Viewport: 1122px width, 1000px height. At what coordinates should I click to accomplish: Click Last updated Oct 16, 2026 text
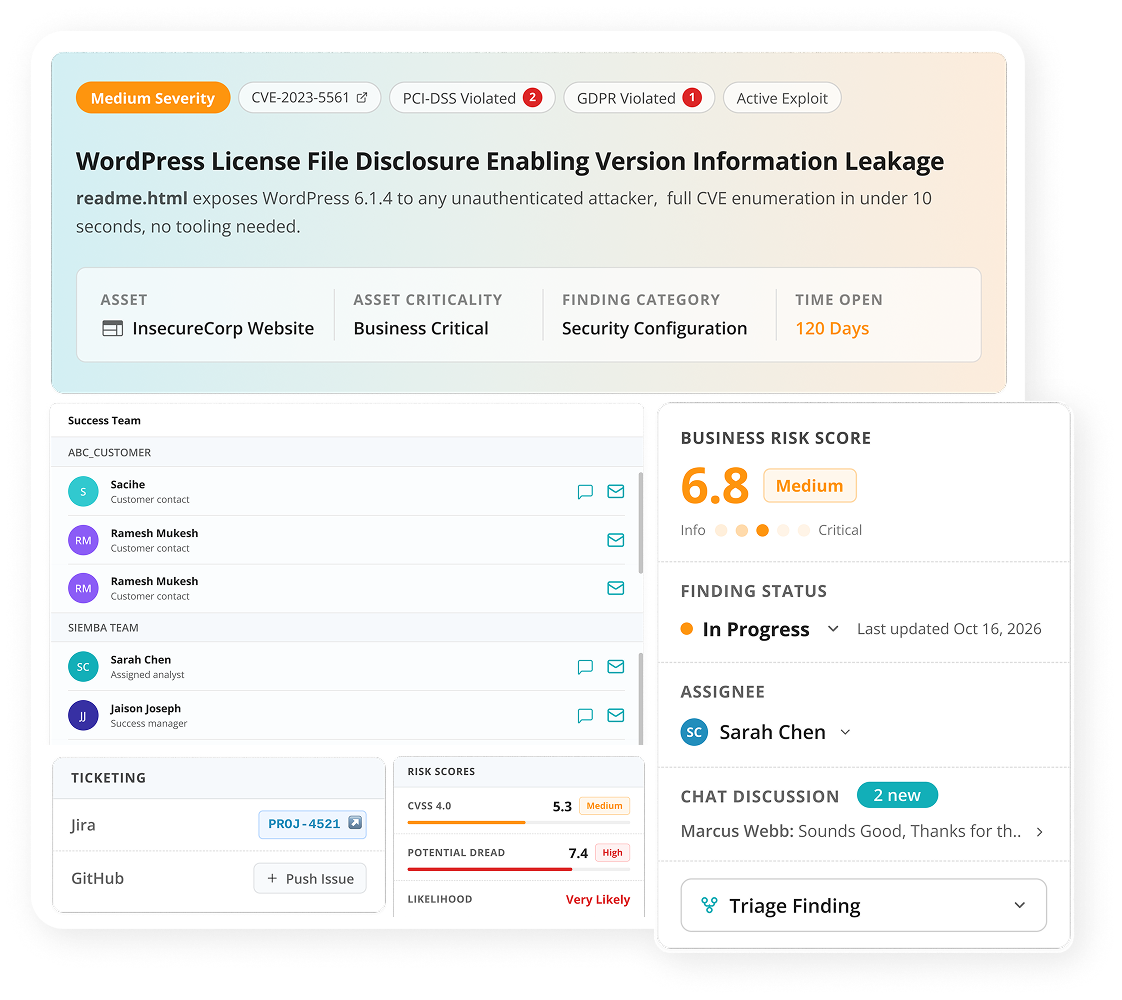click(950, 629)
